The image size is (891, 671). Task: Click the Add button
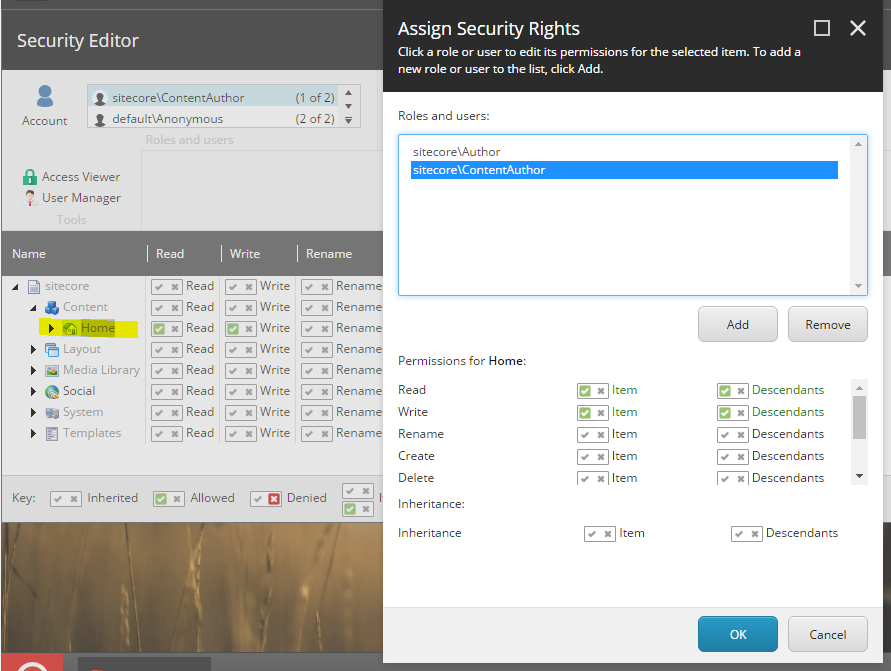pyautogui.click(x=738, y=324)
